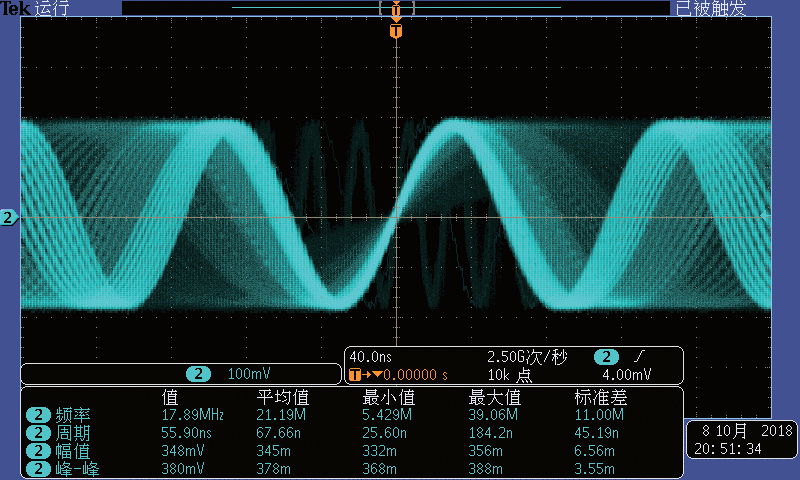Select the 周期 measurement row label
The image size is (800, 480).
(76, 433)
